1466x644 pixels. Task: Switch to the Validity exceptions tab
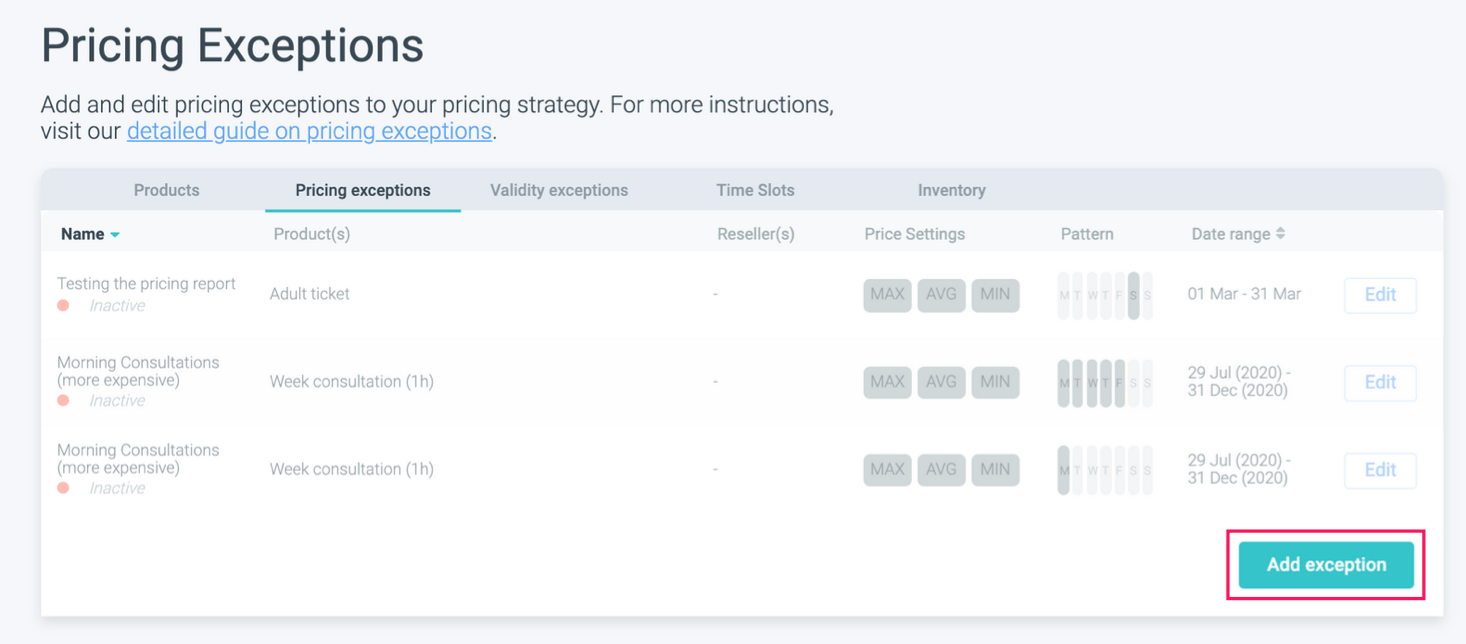[558, 190]
